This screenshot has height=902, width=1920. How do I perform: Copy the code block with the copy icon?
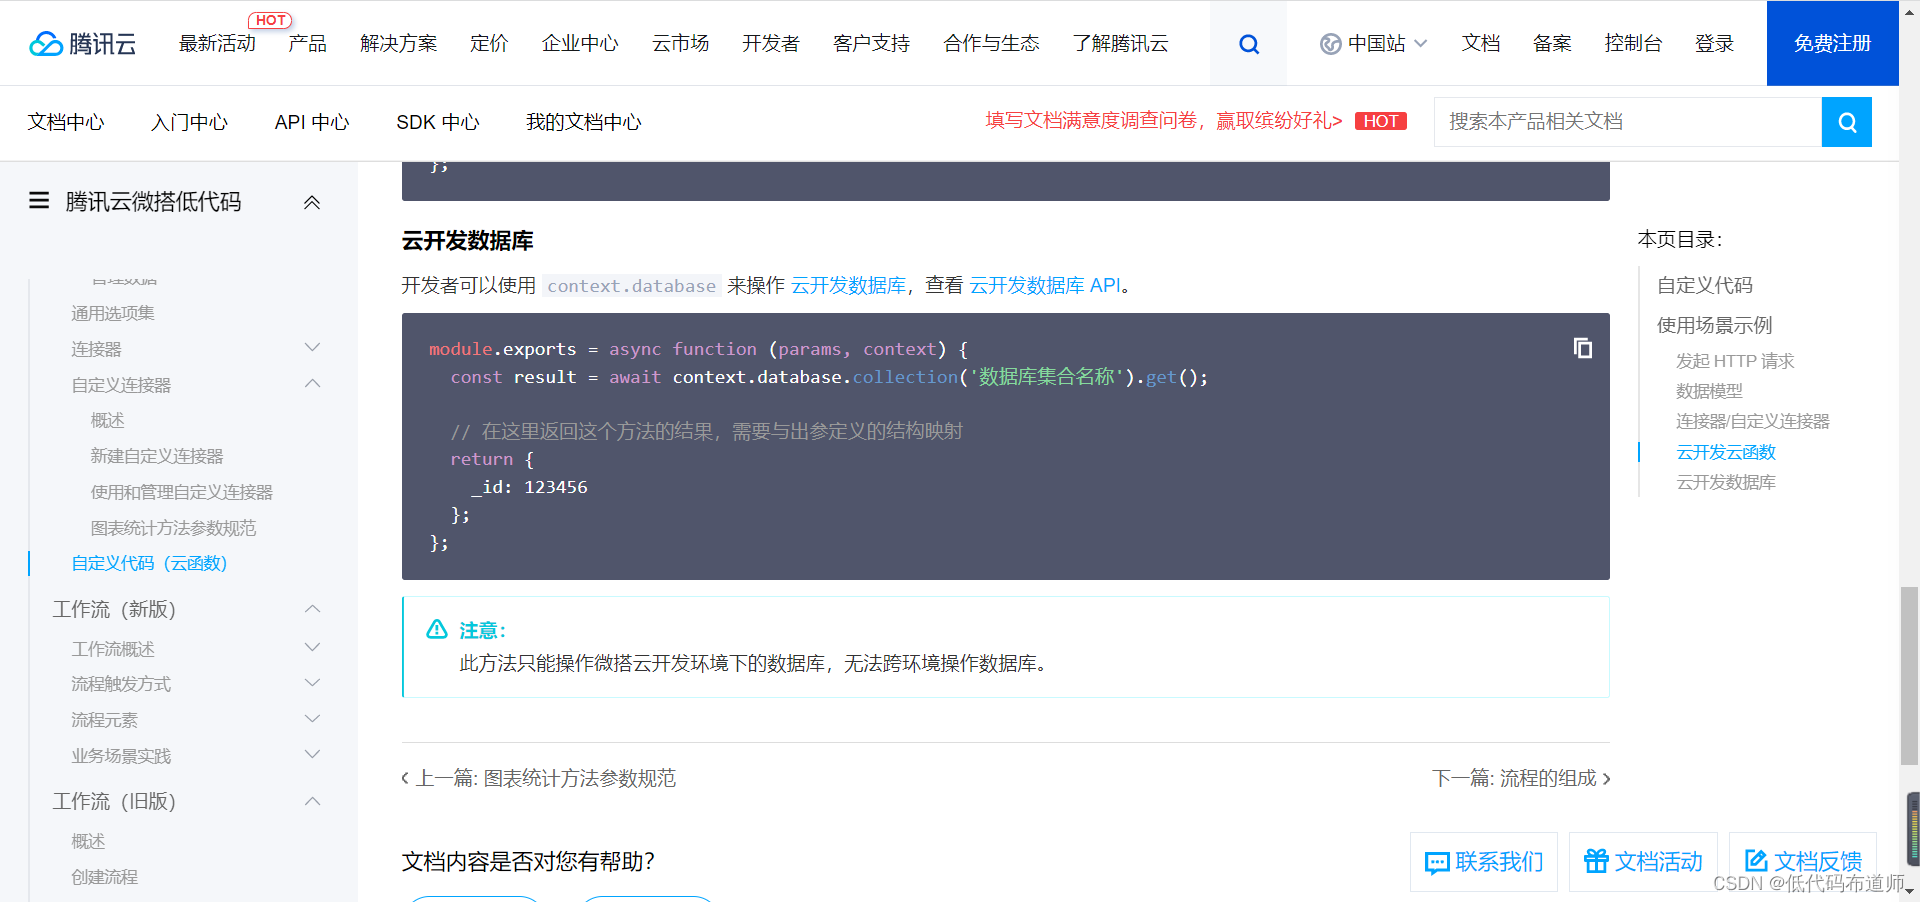[1582, 348]
